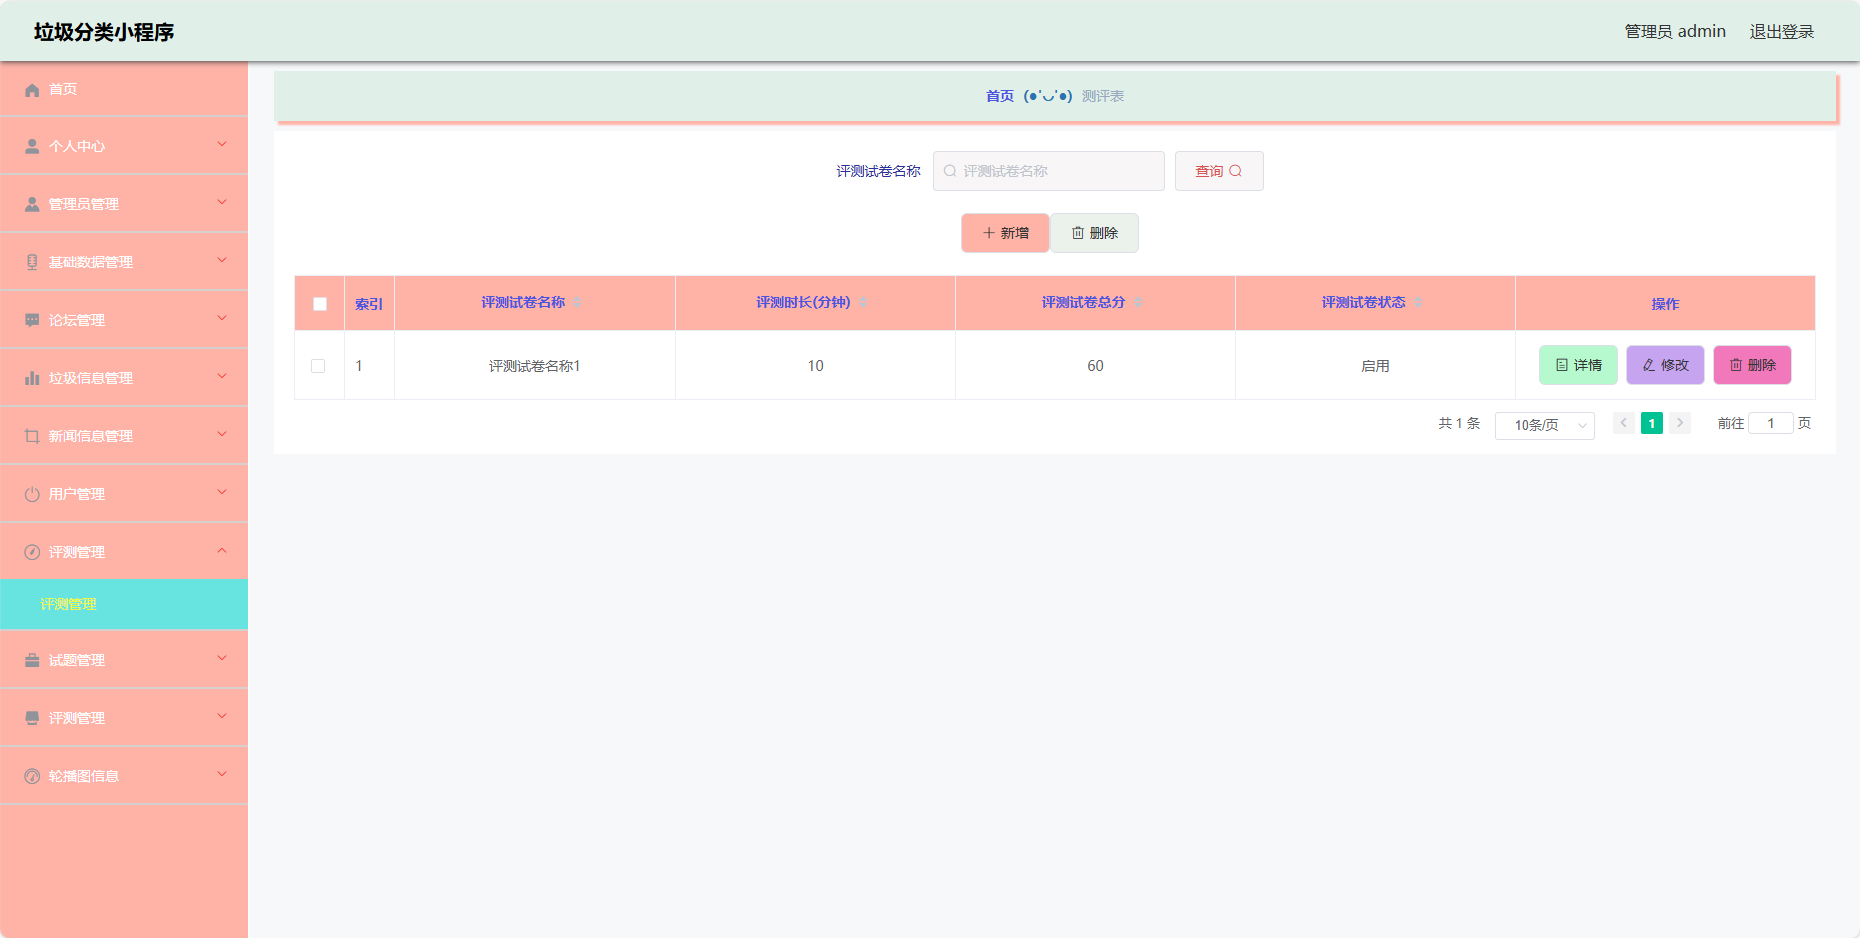This screenshot has height=938, width=1860.
Task: Open the 轮播图信息 sidebar menu
Action: pyautogui.click(x=124, y=776)
